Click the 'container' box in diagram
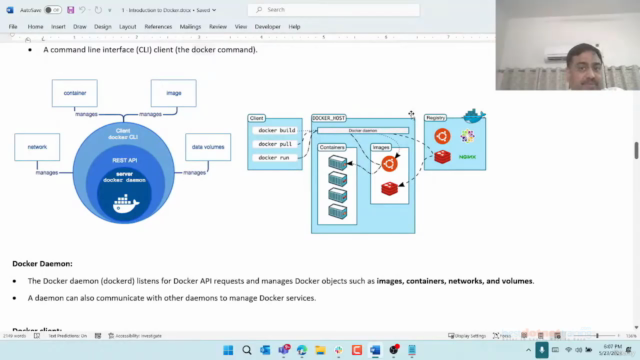Viewport: 640px width, 360px height. click(x=75, y=93)
